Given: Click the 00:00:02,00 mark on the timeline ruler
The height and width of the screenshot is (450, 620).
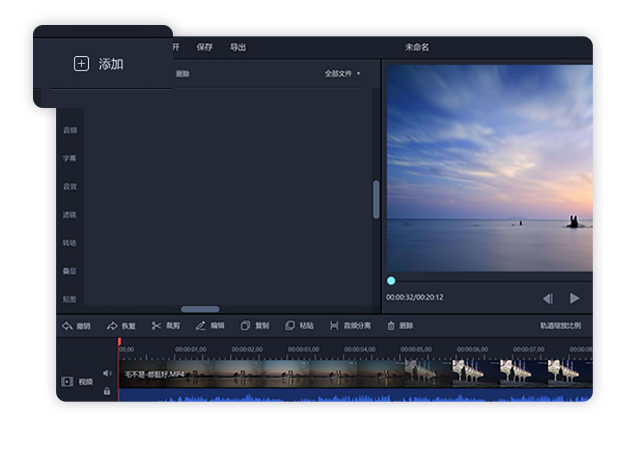Looking at the screenshot, I should point(247,349).
